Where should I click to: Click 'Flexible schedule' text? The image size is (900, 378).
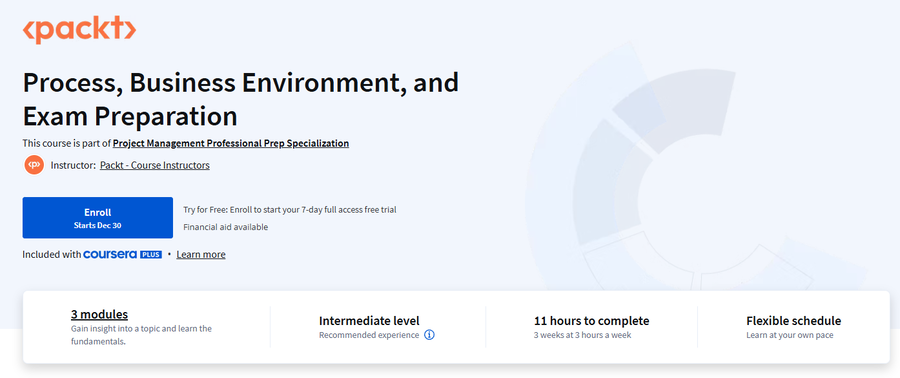(x=794, y=321)
